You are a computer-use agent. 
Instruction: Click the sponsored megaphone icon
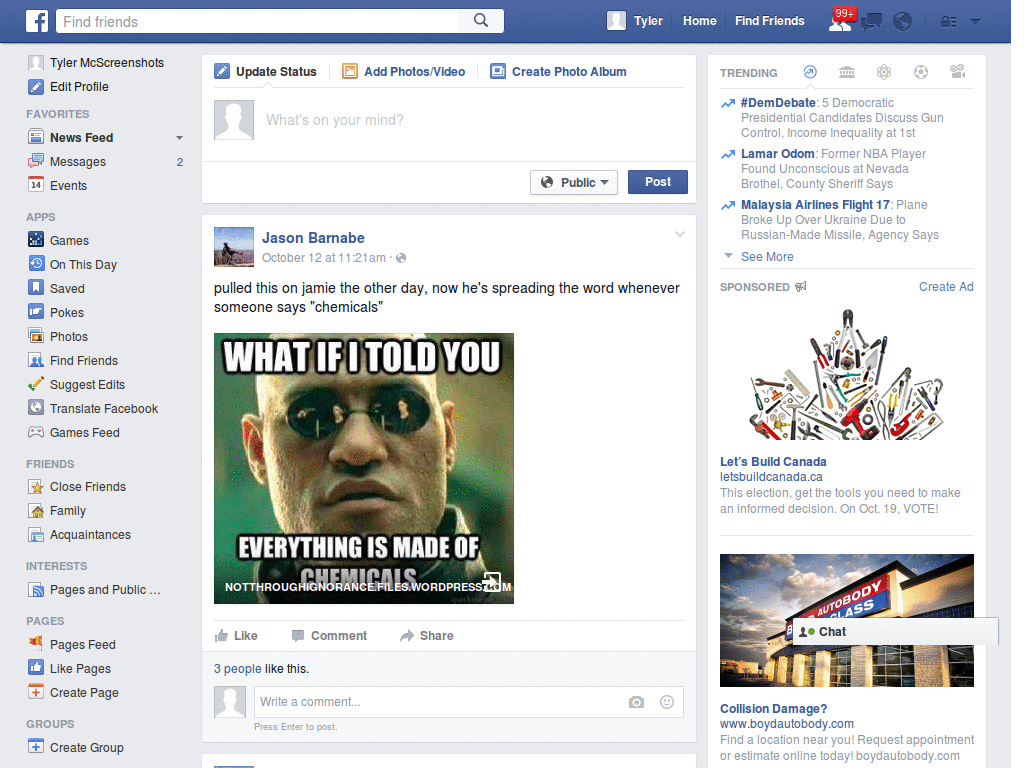click(801, 287)
